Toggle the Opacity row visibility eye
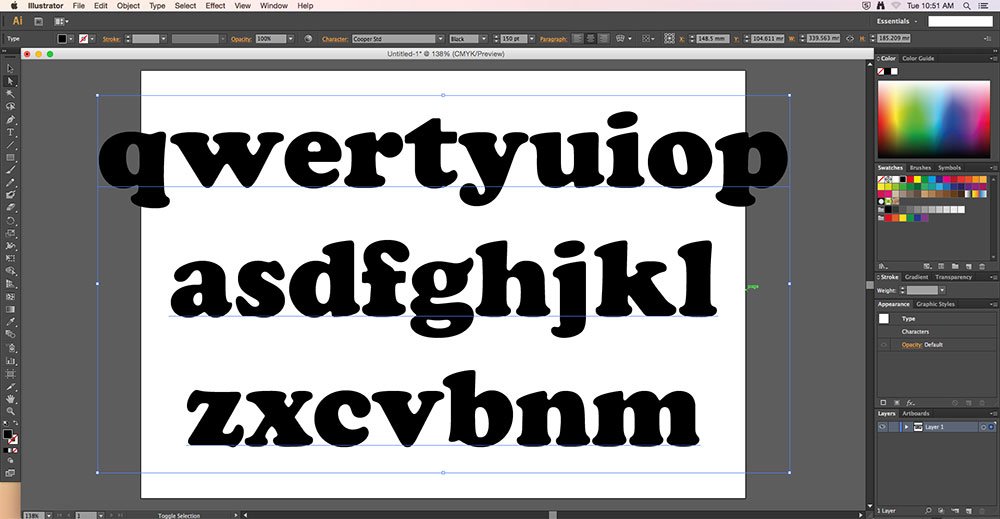 pyautogui.click(x=884, y=345)
